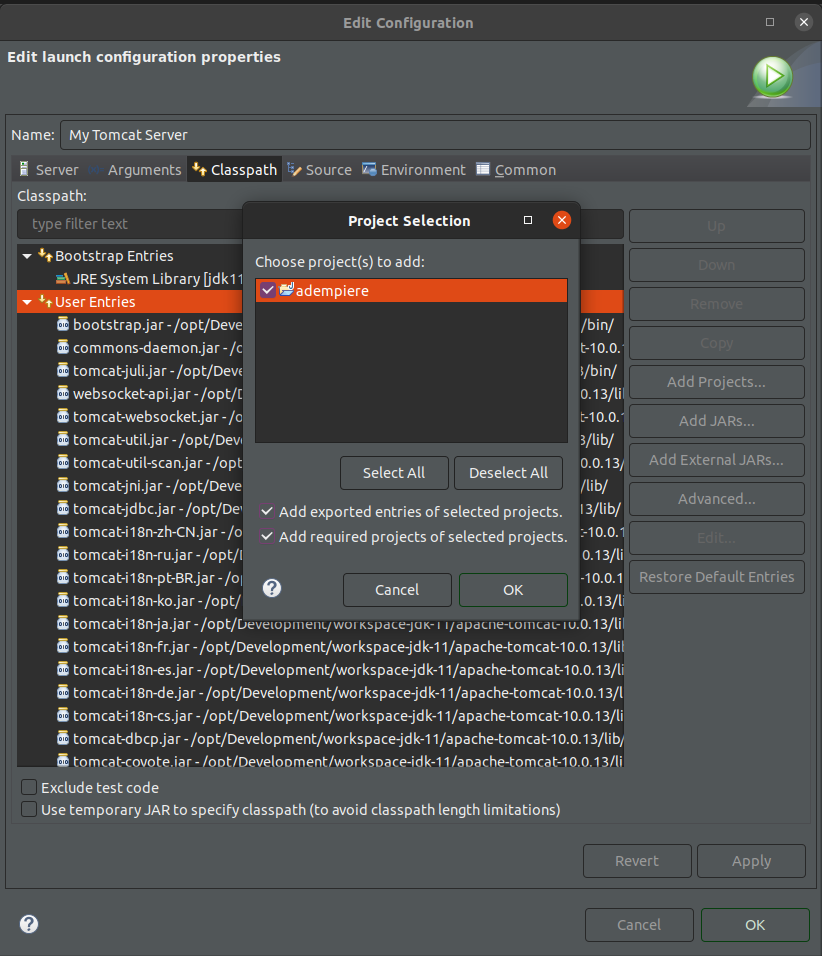The height and width of the screenshot is (956, 822).
Task: Close the Project Selection dialog with the orange X
Action: [x=562, y=220]
